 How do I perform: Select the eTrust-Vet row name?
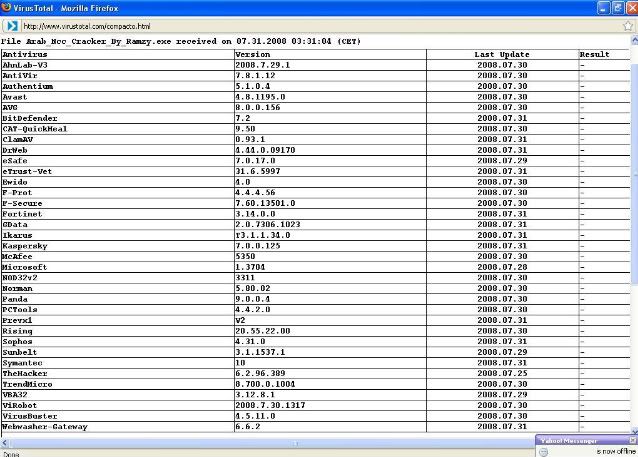click(x=27, y=171)
